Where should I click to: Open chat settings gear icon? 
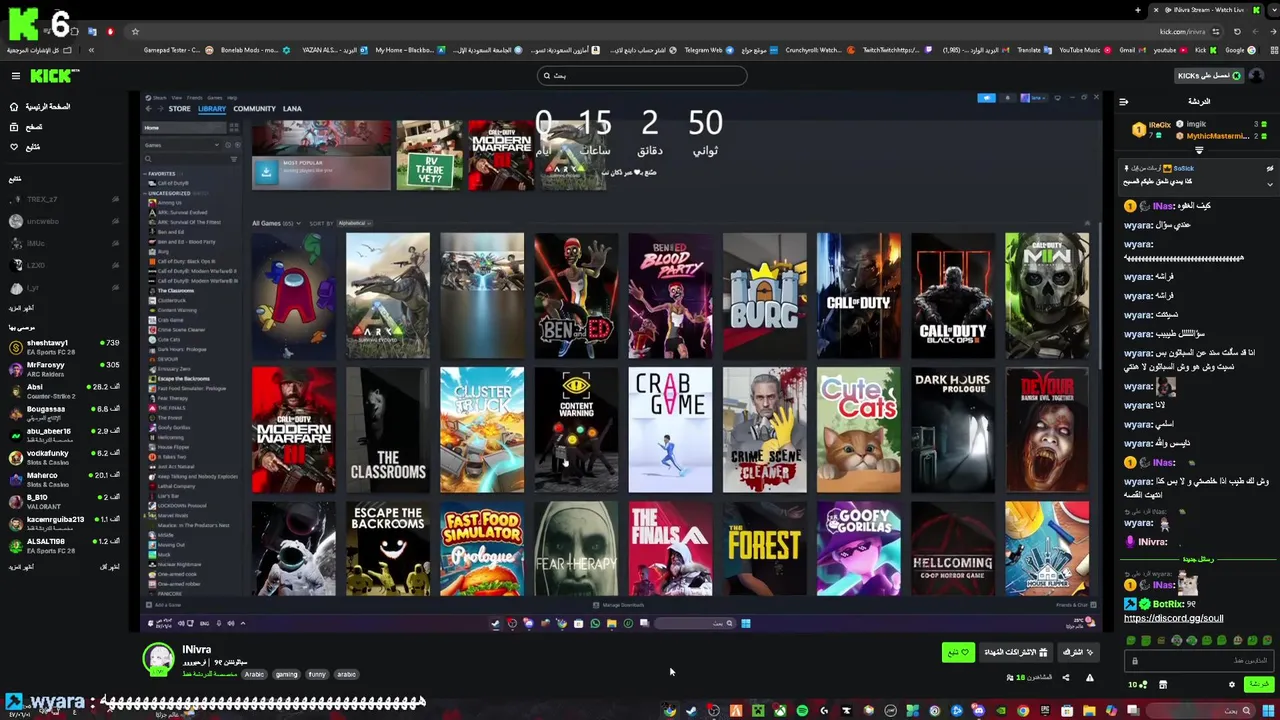1232,685
